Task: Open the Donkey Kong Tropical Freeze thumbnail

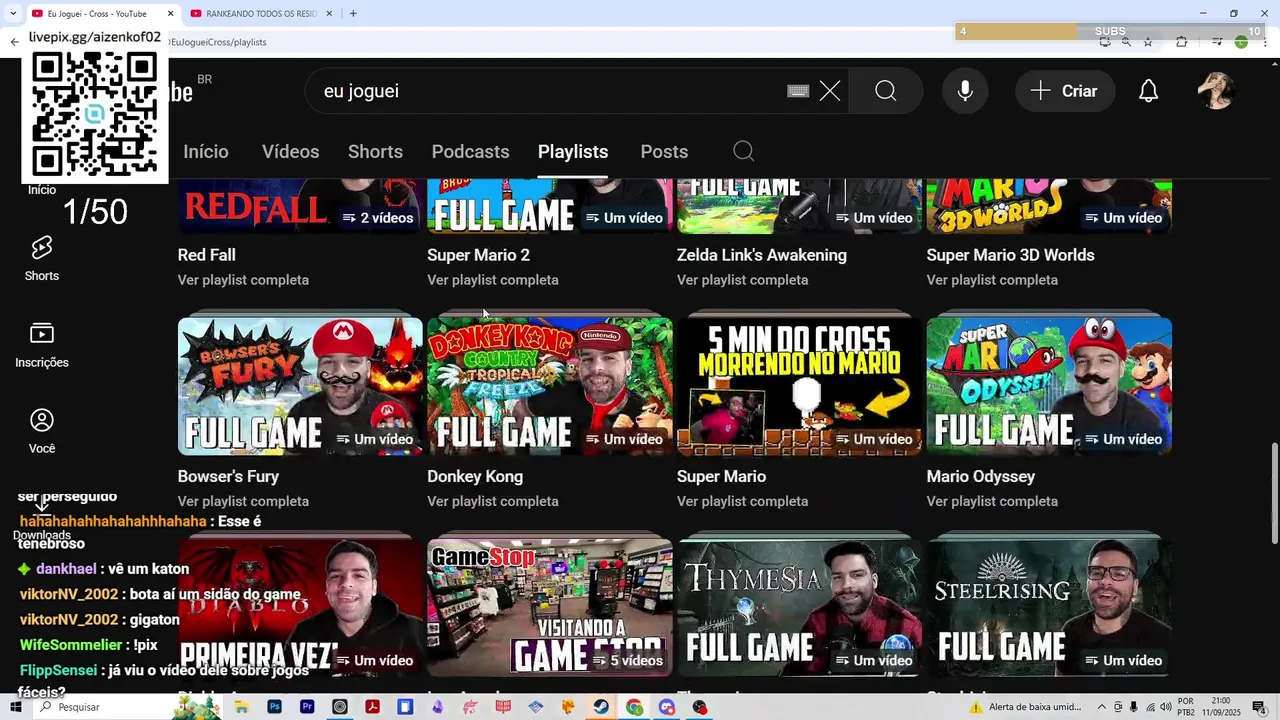Action: point(550,386)
